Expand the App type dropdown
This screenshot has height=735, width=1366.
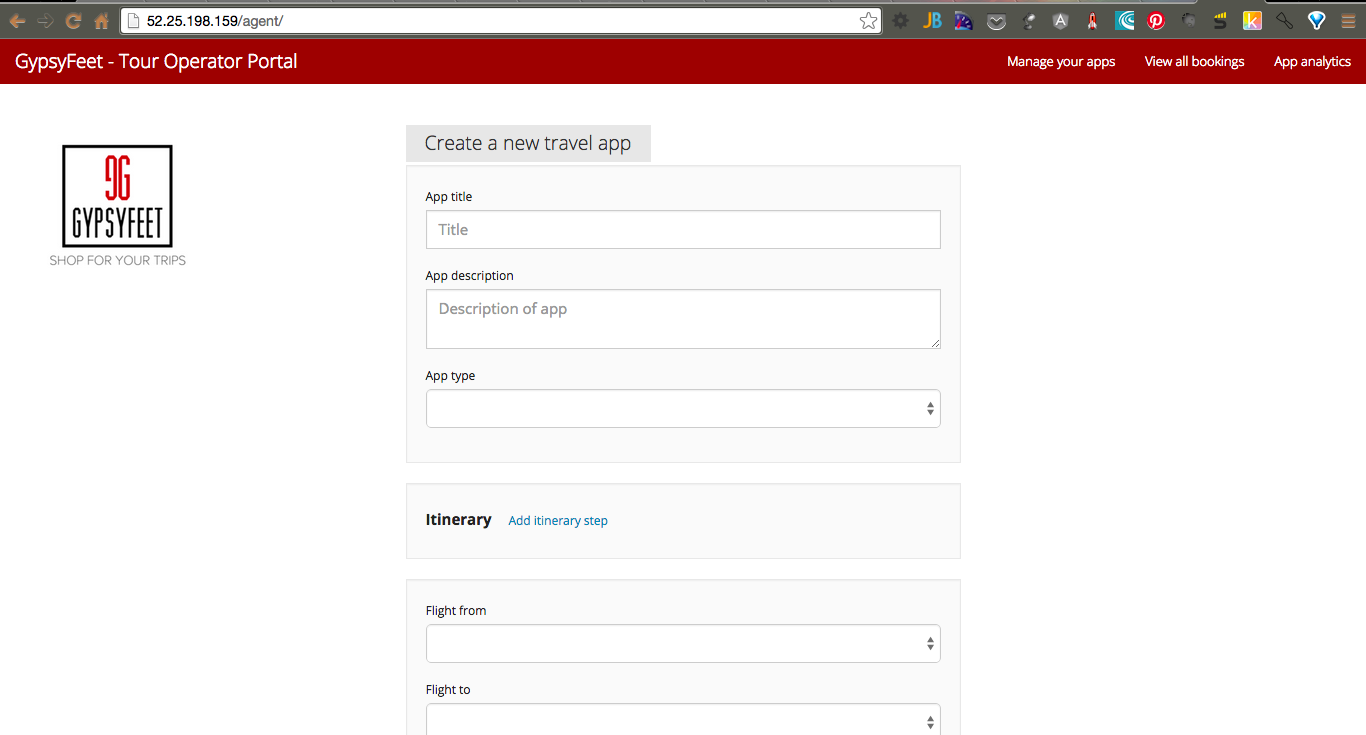point(683,408)
